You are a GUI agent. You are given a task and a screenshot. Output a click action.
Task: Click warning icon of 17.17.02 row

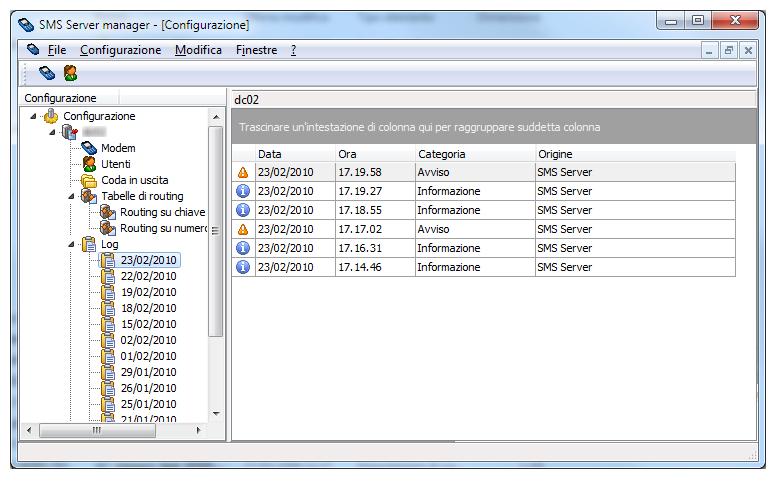[x=243, y=229]
